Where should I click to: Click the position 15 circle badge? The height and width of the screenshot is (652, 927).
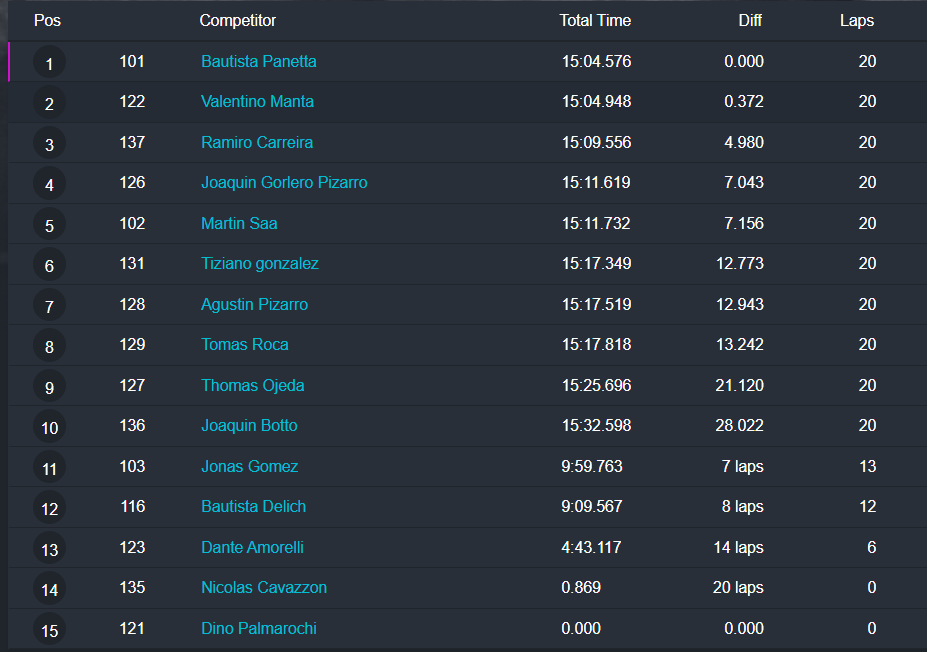click(49, 631)
